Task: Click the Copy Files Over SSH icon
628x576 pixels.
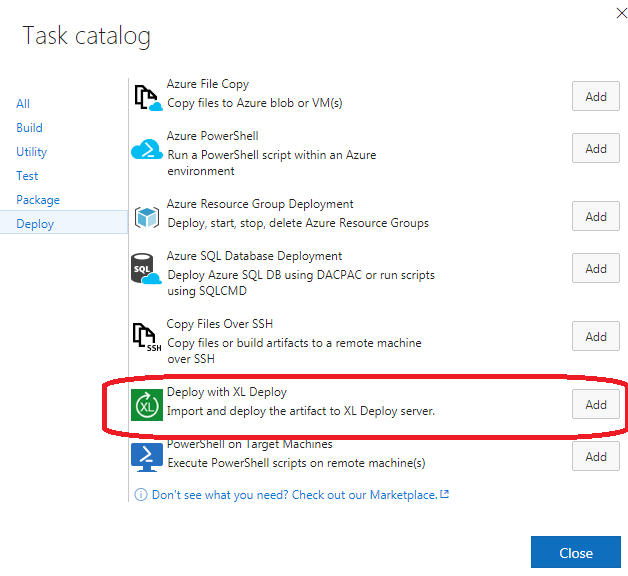Action: [x=147, y=337]
